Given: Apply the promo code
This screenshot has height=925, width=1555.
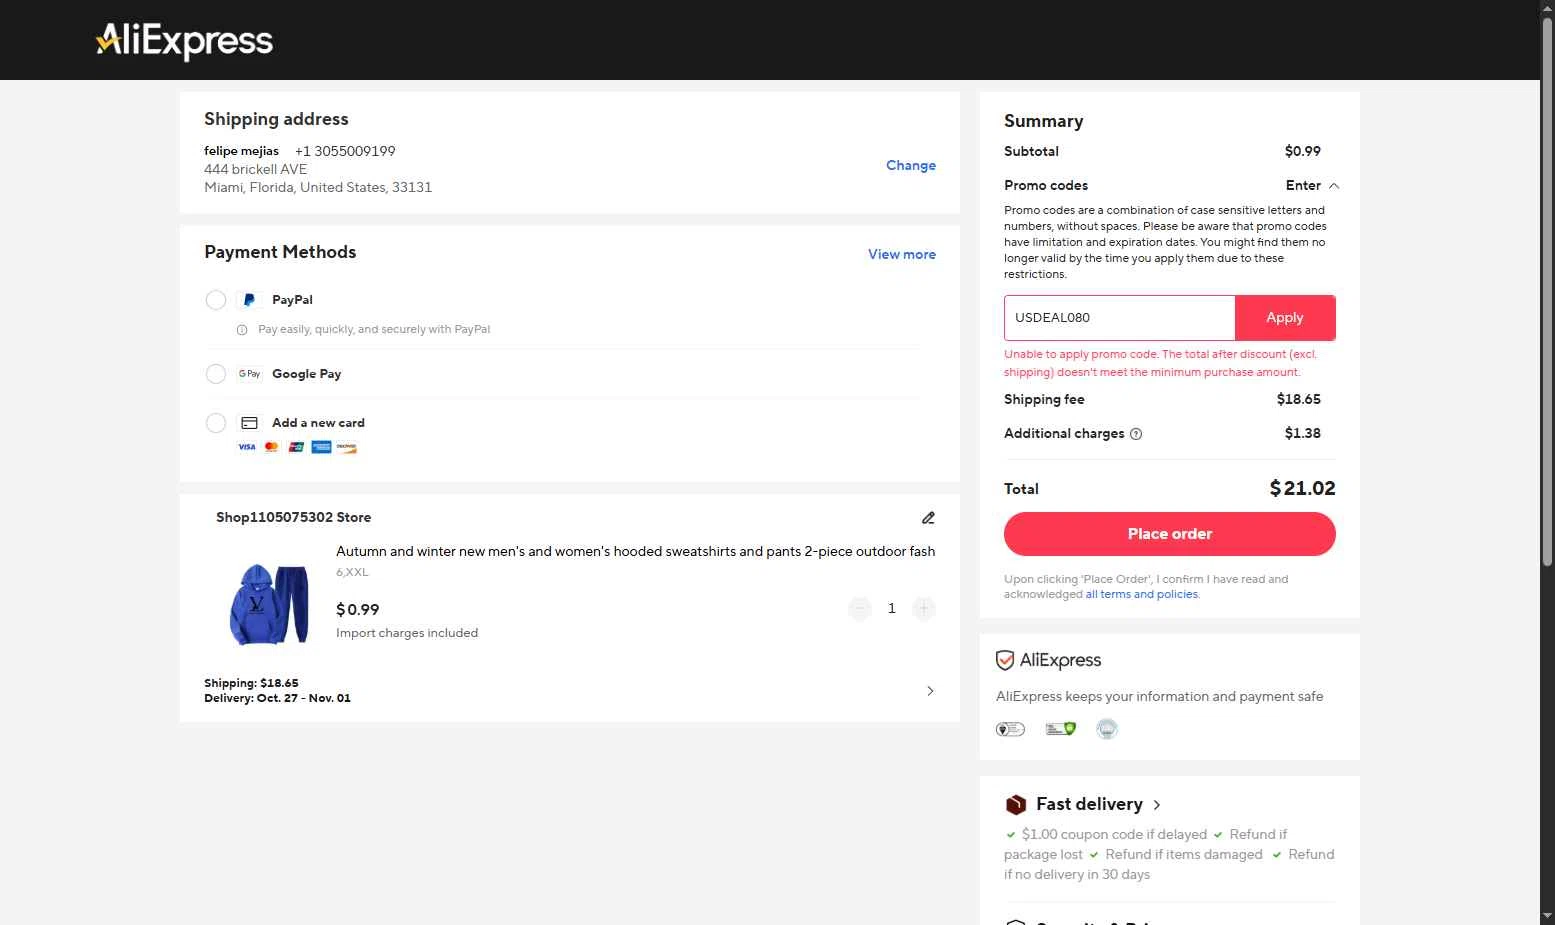Looking at the screenshot, I should pos(1284,318).
